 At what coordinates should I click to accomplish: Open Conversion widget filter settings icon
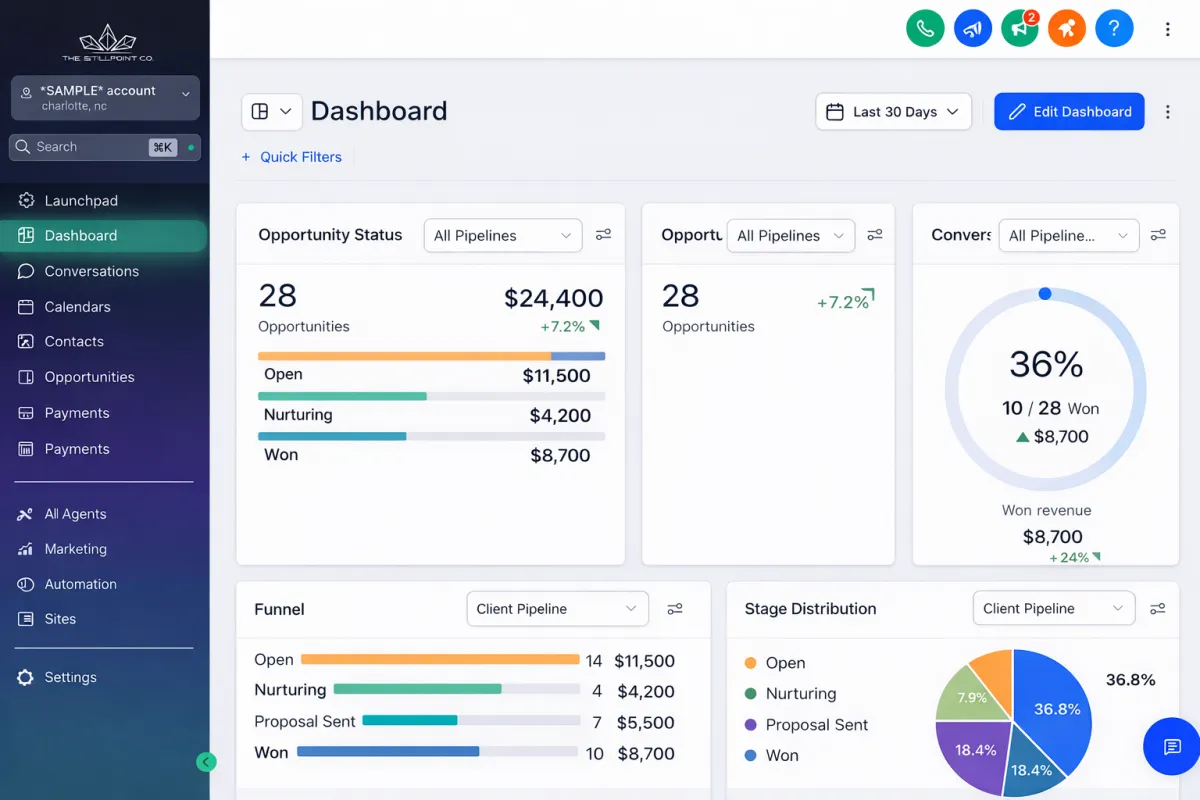pyautogui.click(x=1158, y=235)
